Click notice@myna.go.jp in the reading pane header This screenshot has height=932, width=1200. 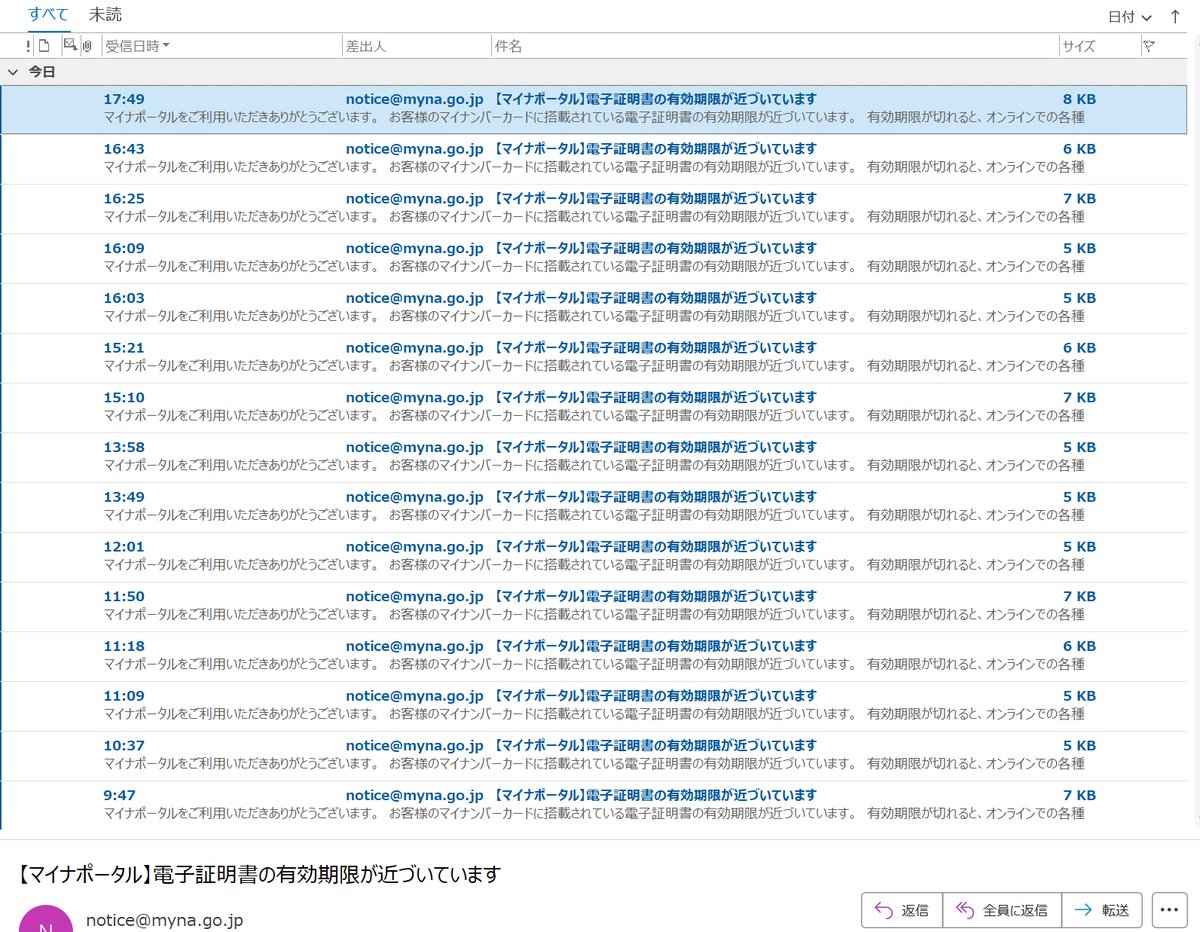(x=164, y=920)
